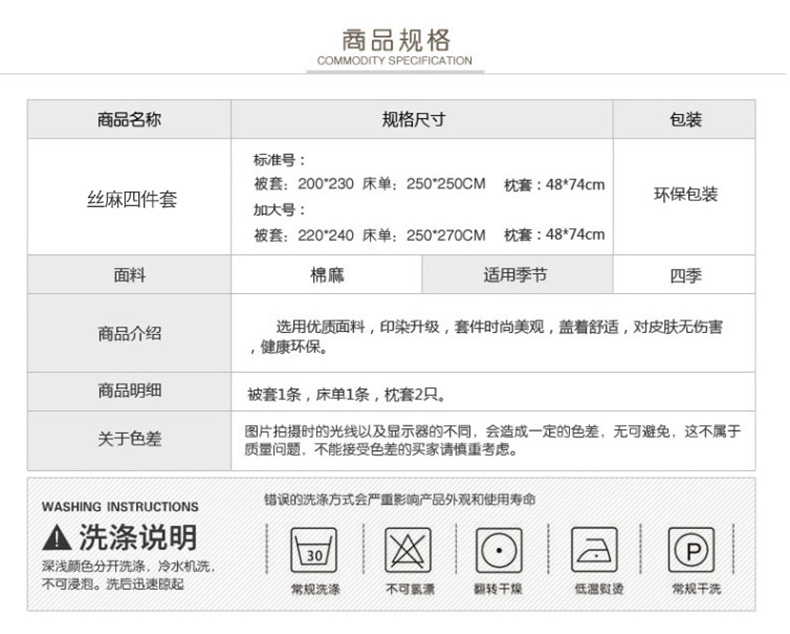Image resolution: width=790 pixels, height=634 pixels.
Task: Click the dry clean P icon
Action: 691,550
